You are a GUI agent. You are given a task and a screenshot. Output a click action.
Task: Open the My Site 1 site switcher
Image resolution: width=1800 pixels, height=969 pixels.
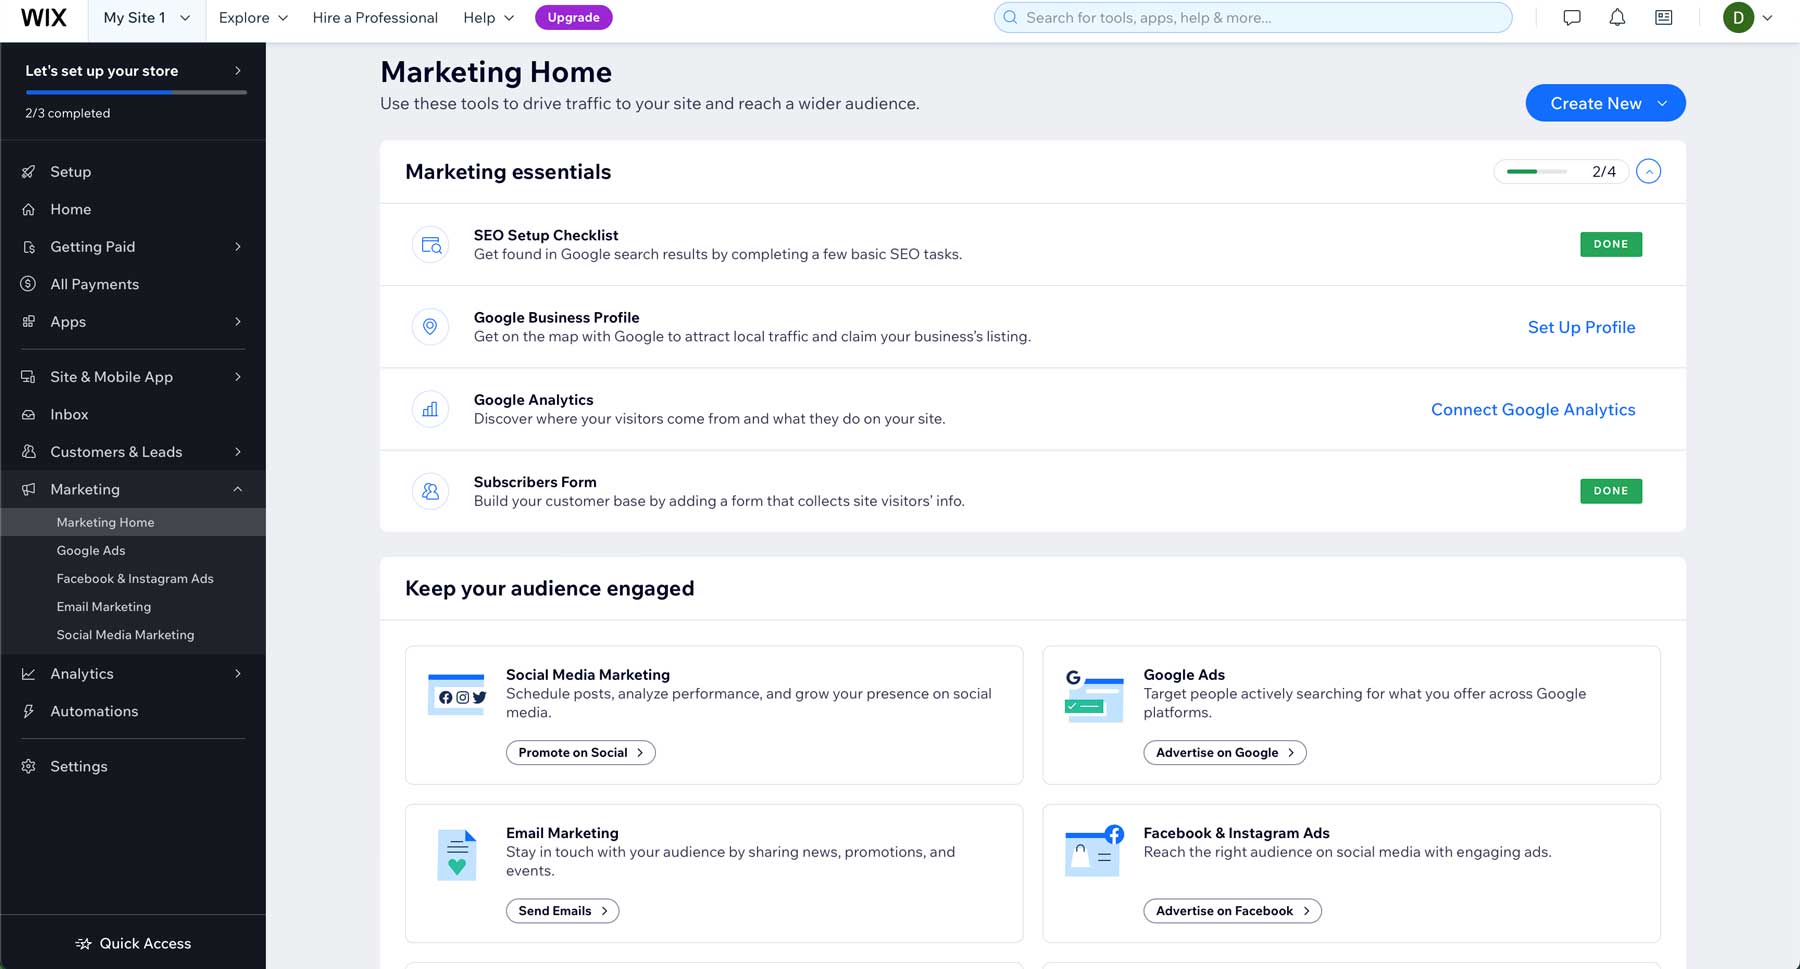click(145, 17)
